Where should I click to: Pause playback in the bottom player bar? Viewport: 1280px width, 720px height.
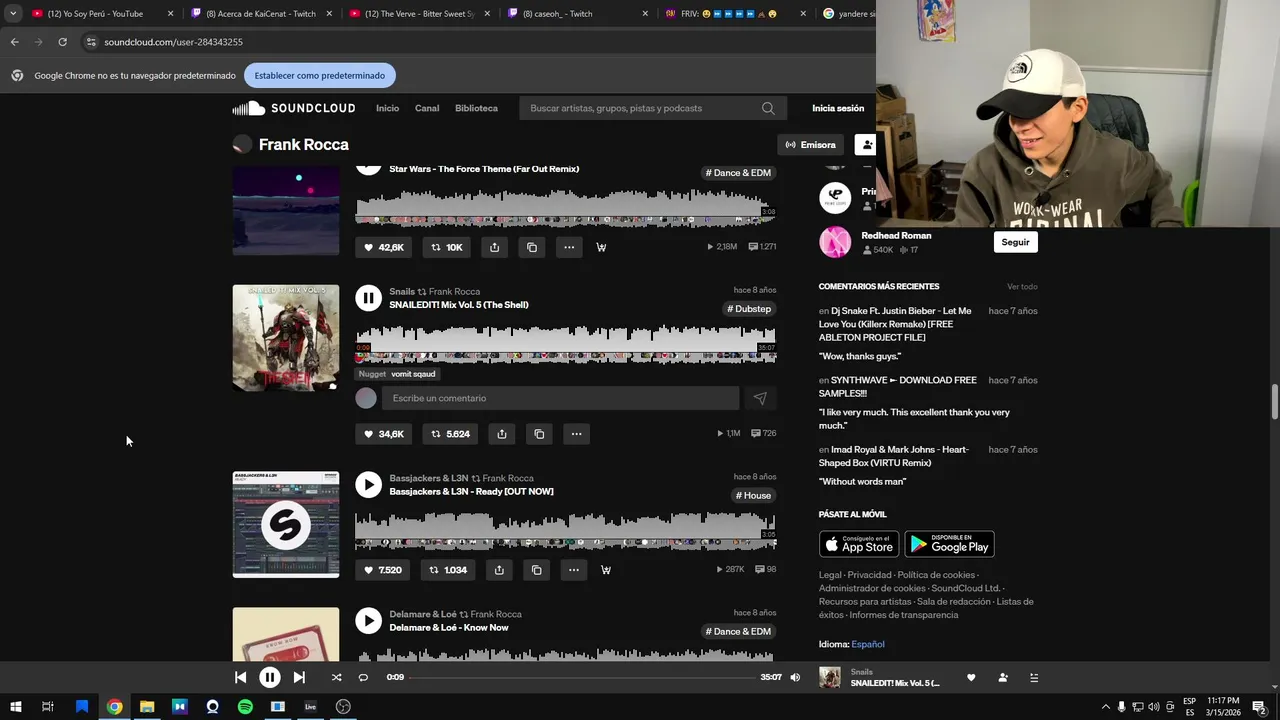pos(270,677)
